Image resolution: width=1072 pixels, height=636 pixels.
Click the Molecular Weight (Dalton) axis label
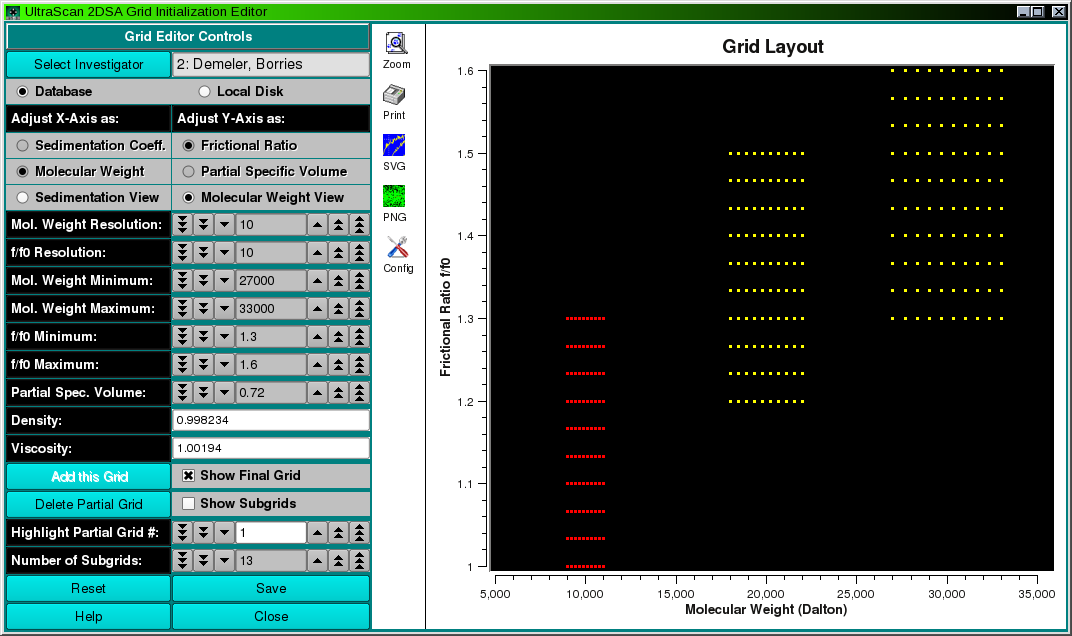coord(766,609)
